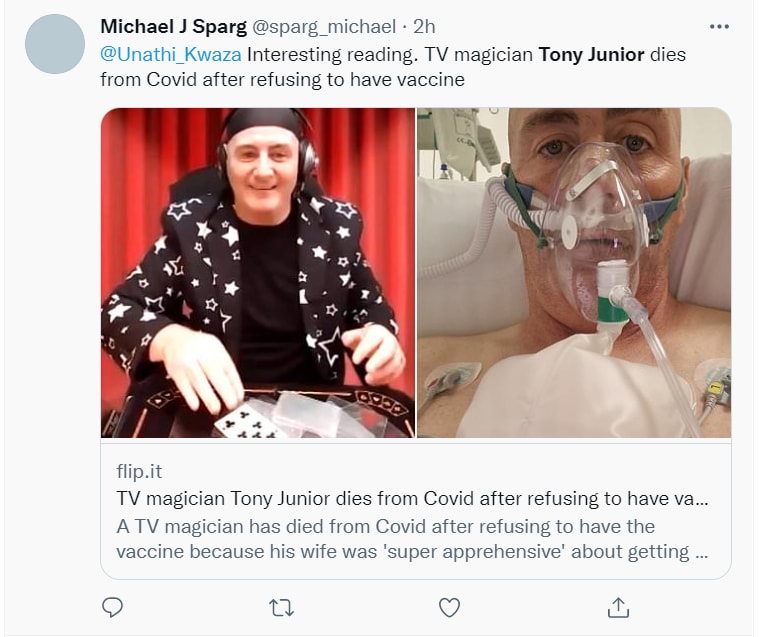Open the three-dot more options menu
Viewport: 762px width, 637px height.
point(719,26)
